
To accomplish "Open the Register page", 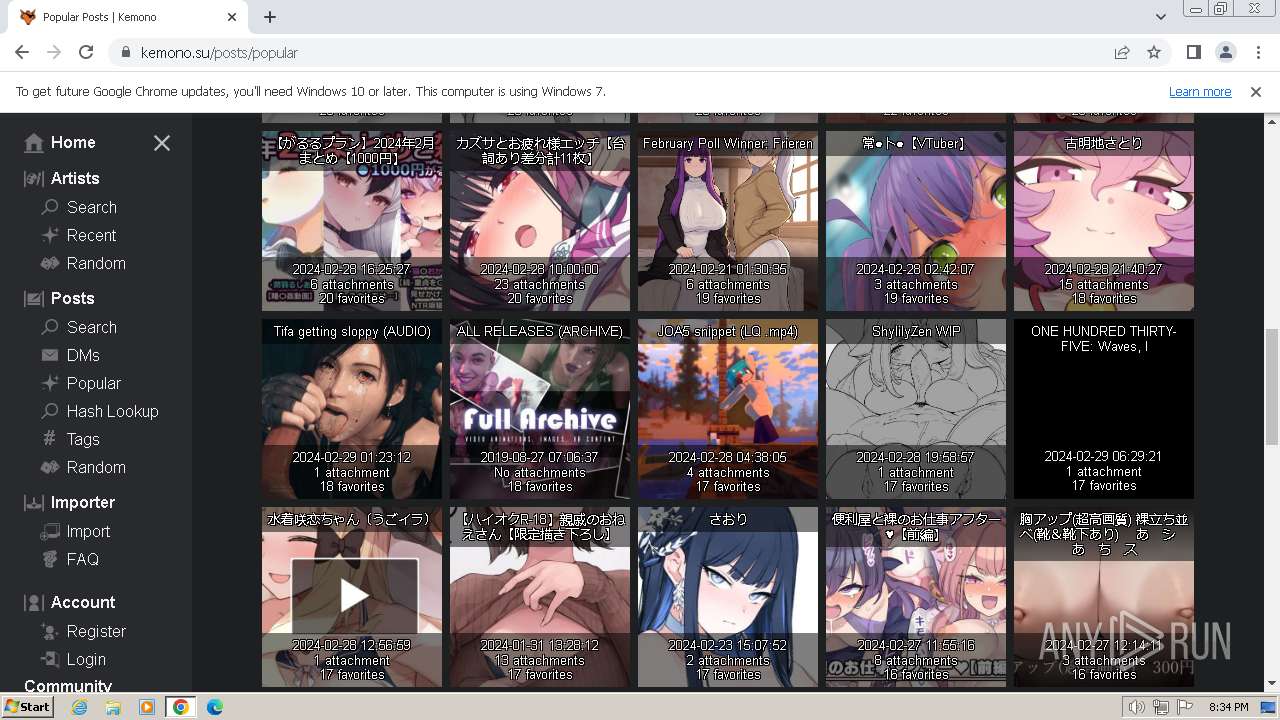I will click(x=83, y=631).
